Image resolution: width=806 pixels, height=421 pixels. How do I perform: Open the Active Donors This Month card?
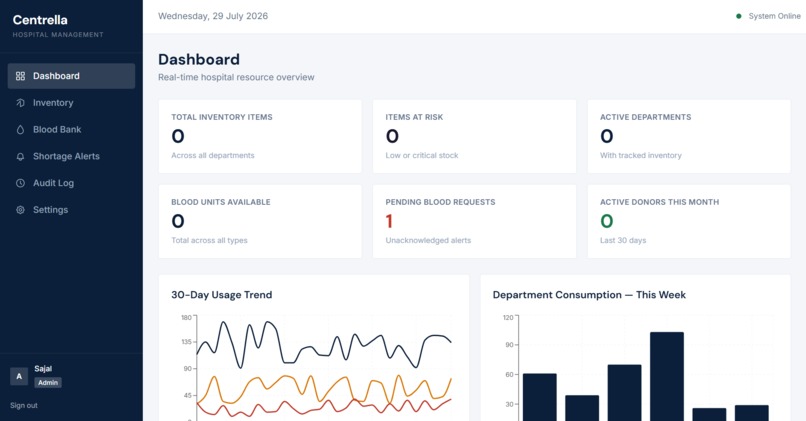(x=689, y=222)
